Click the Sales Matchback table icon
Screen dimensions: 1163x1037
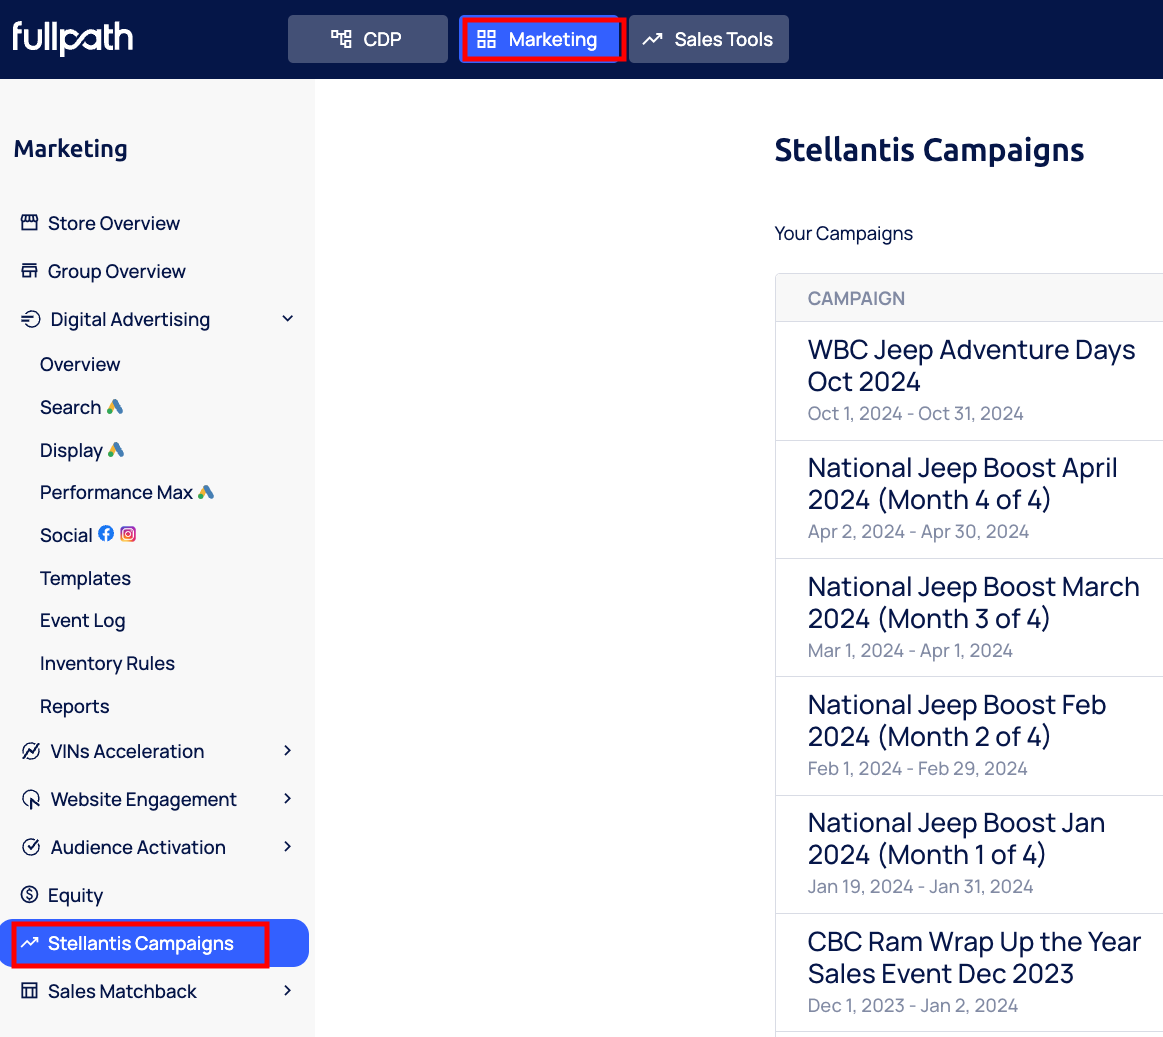pyautogui.click(x=30, y=991)
